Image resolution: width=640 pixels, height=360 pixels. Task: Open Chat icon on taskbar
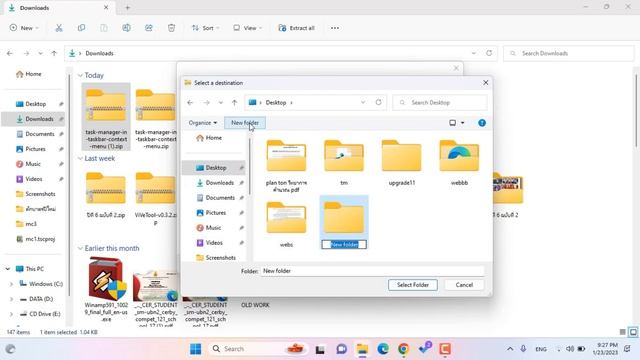click(341, 349)
